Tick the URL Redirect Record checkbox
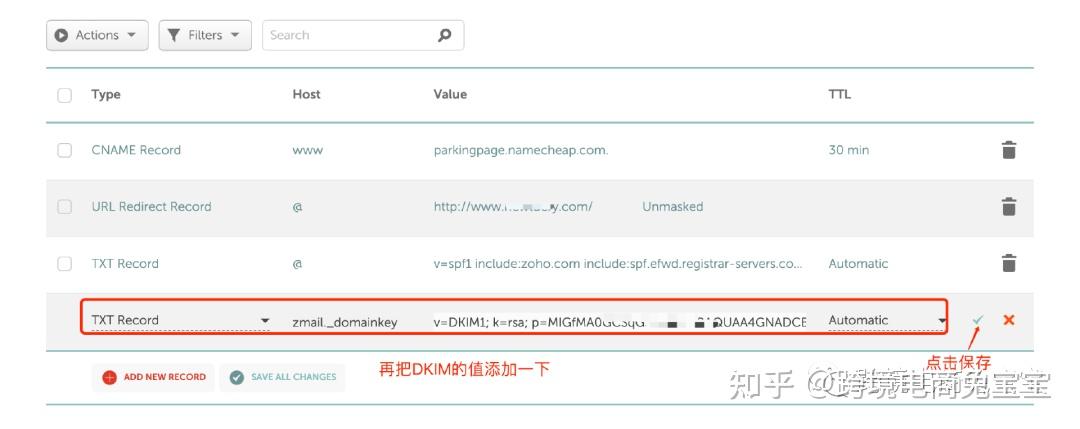 point(65,207)
